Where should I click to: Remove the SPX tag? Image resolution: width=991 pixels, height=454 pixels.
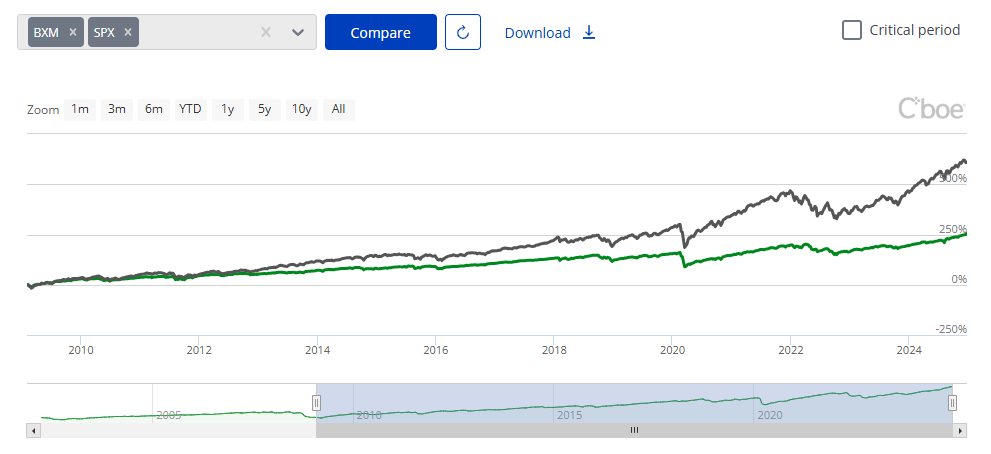click(x=128, y=32)
